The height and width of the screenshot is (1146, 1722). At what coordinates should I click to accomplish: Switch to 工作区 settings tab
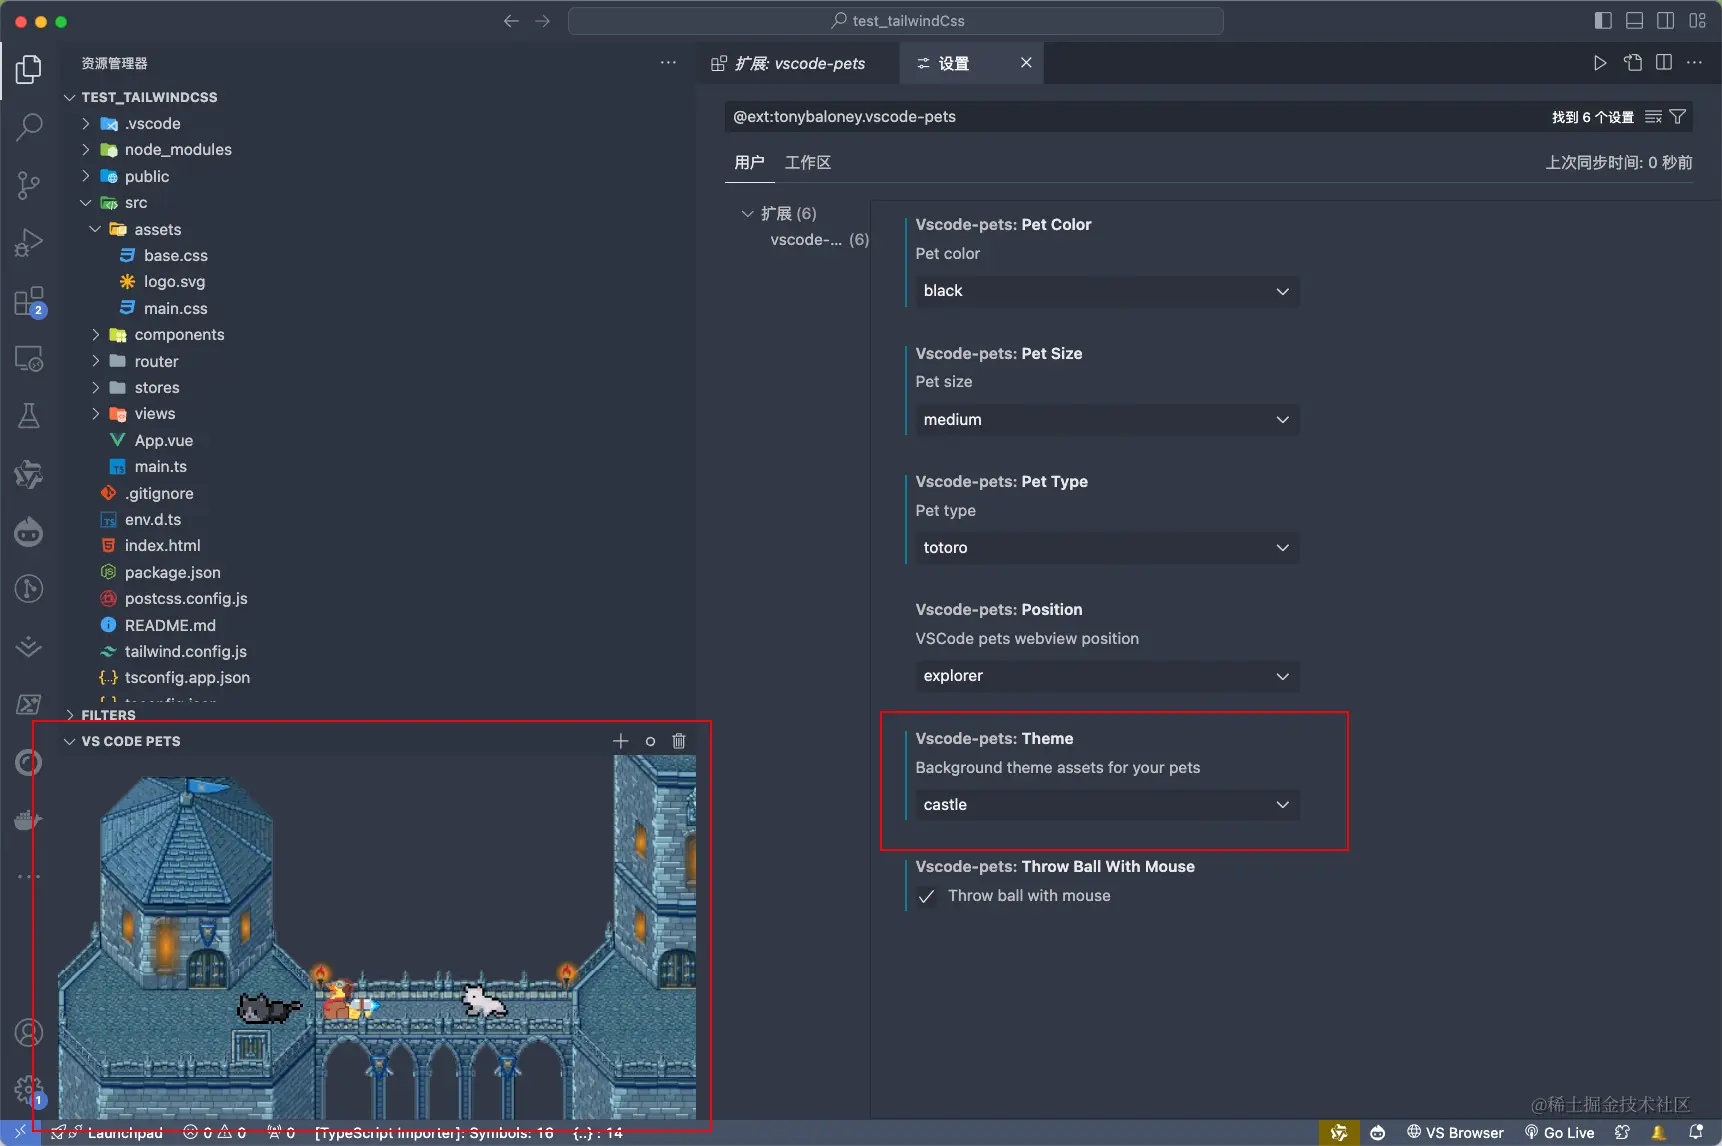click(808, 162)
